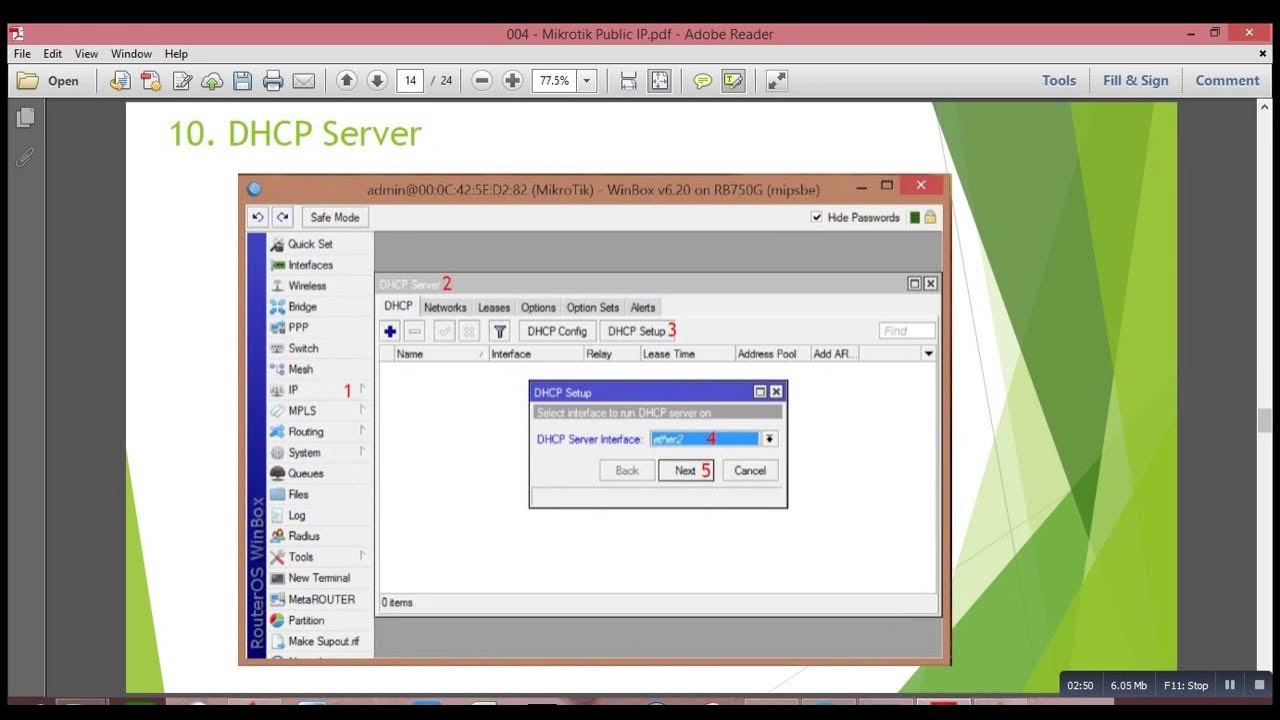Toggle the Safe Mode button in WinBox
1280x720 pixels.
point(334,217)
